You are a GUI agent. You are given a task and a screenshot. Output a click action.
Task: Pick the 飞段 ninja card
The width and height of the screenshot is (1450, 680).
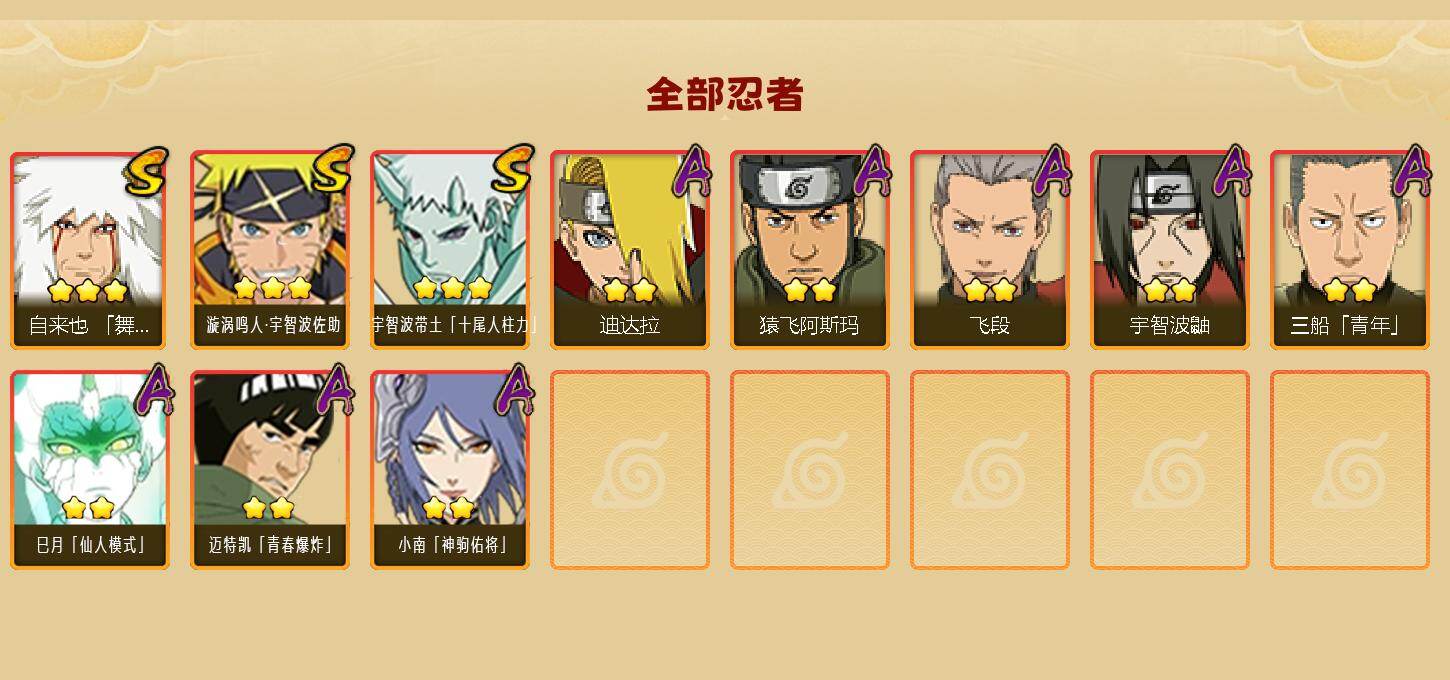[990, 250]
